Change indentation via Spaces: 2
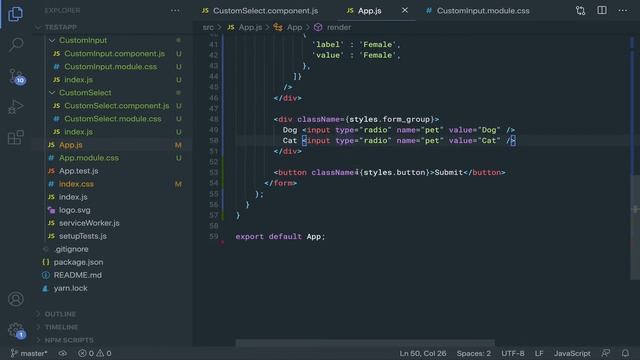The height and width of the screenshot is (360, 640). click(x=473, y=353)
